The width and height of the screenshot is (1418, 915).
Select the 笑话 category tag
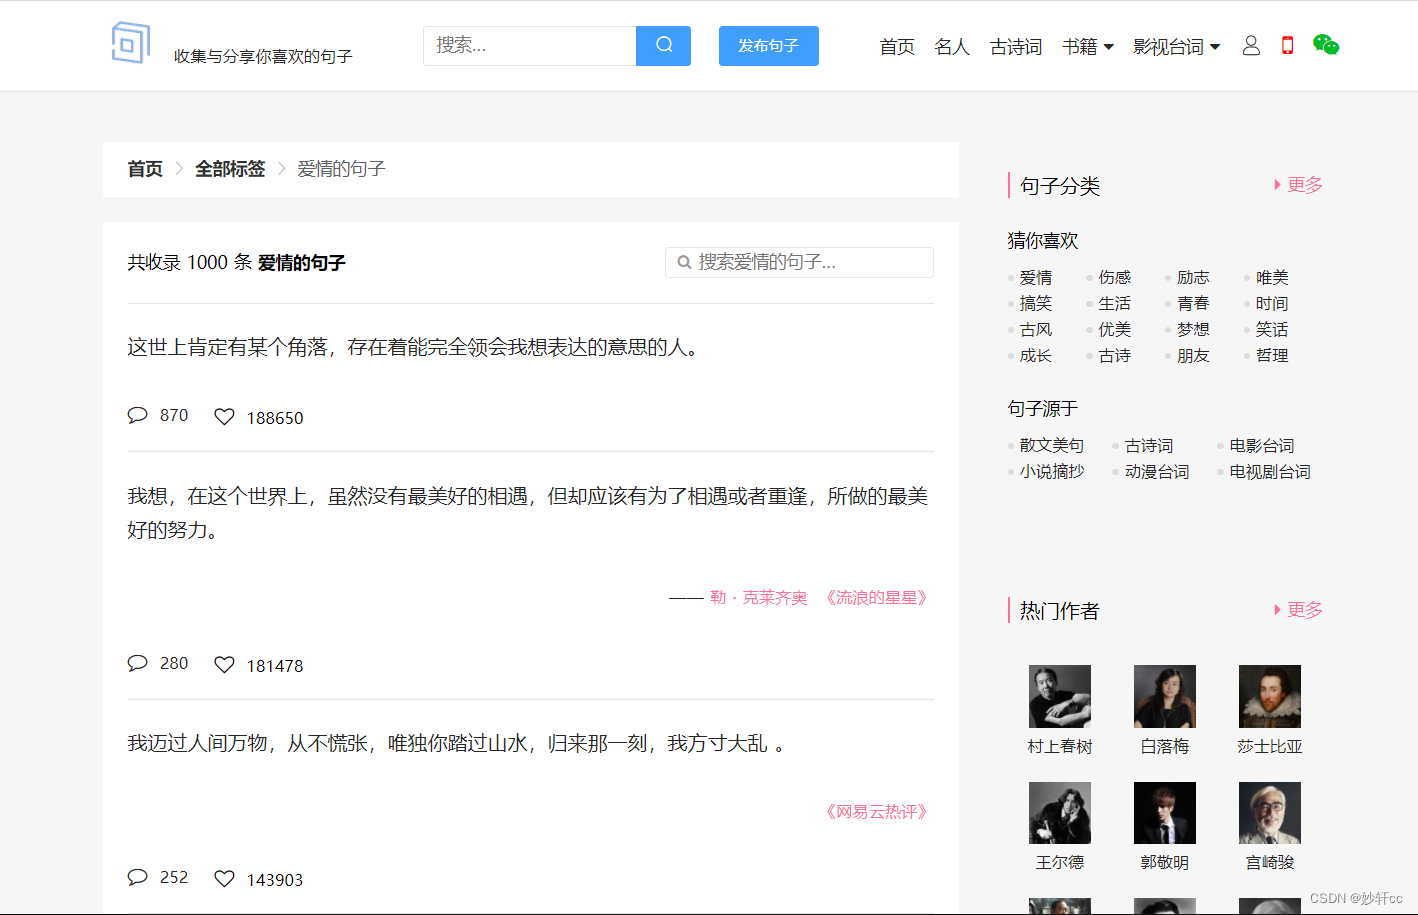coord(1272,329)
